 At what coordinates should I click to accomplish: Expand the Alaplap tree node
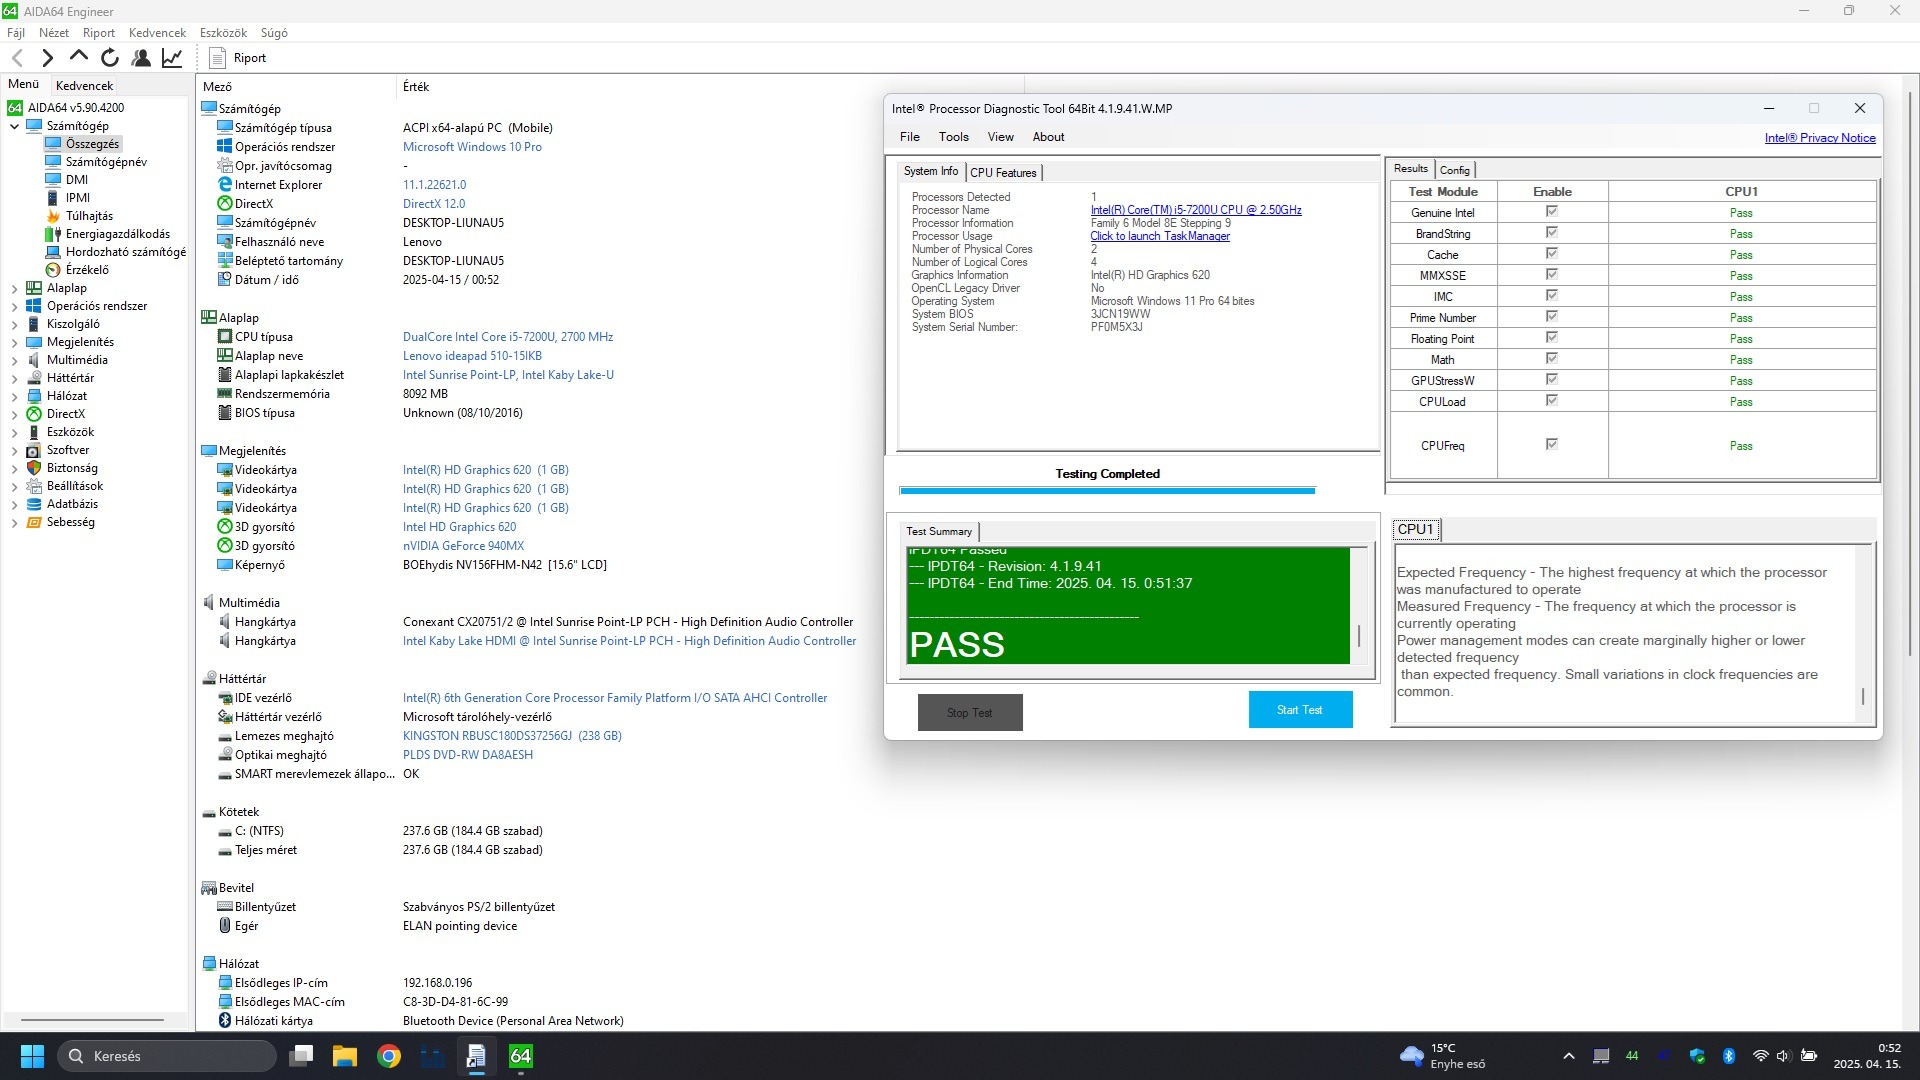coord(14,288)
